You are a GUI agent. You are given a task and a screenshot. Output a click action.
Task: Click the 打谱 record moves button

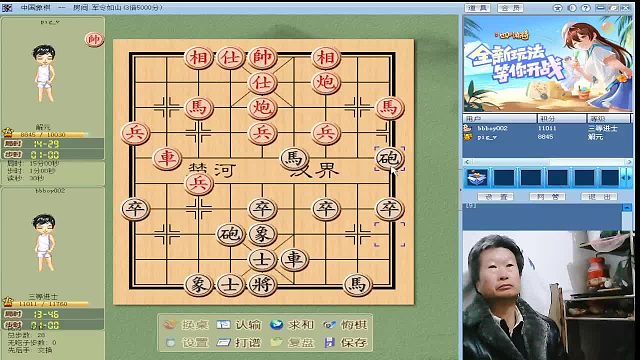tap(239, 342)
